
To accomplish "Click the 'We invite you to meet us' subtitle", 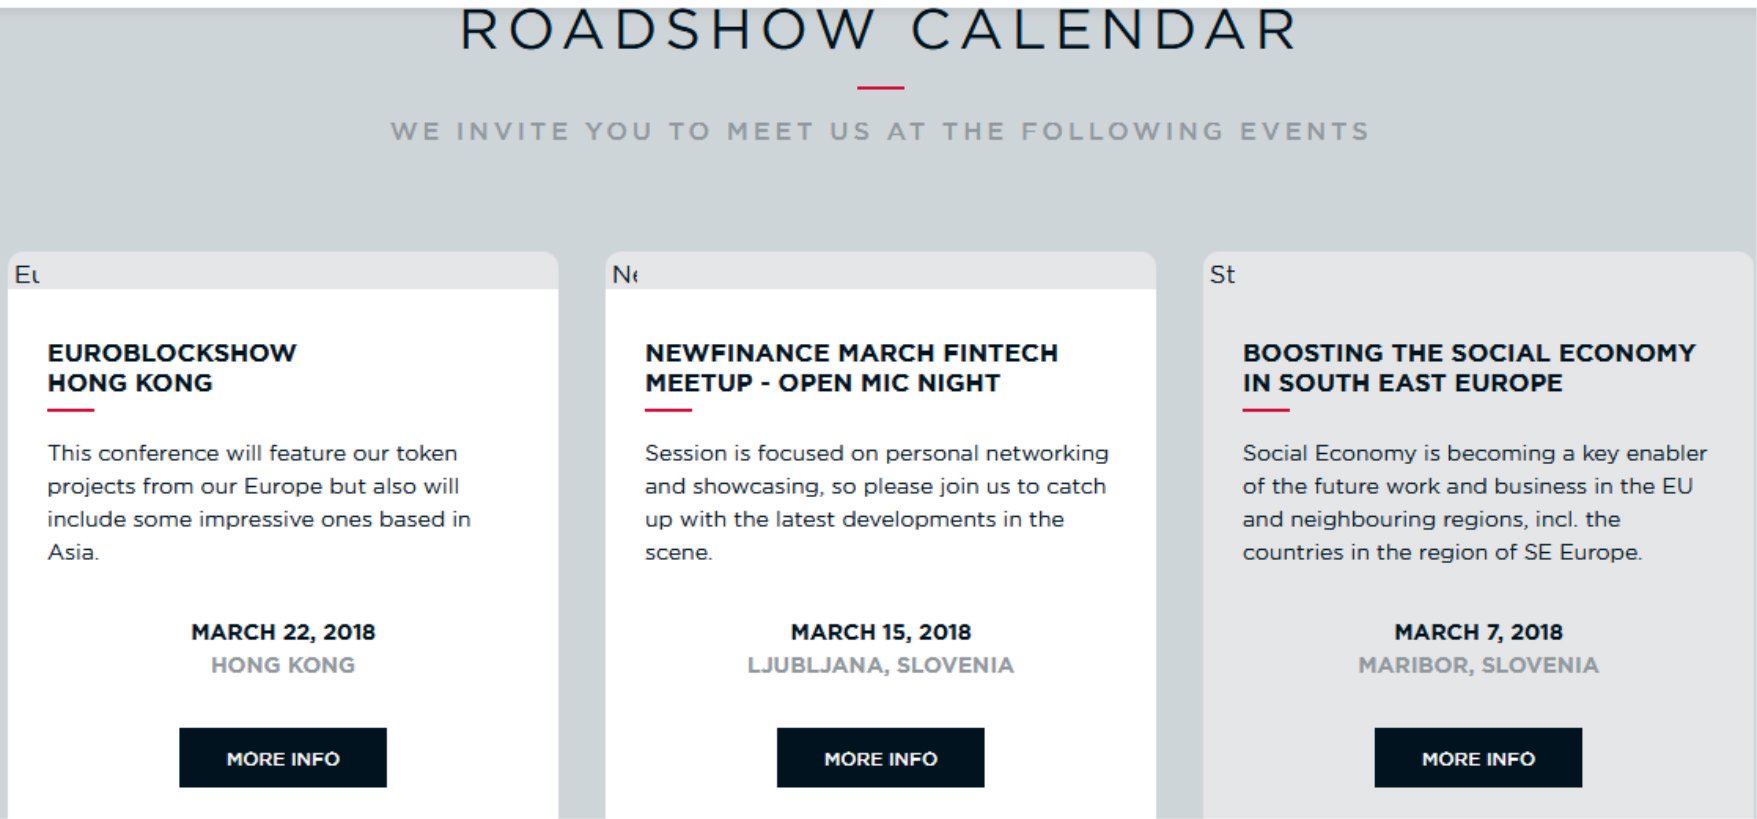I will point(880,131).
